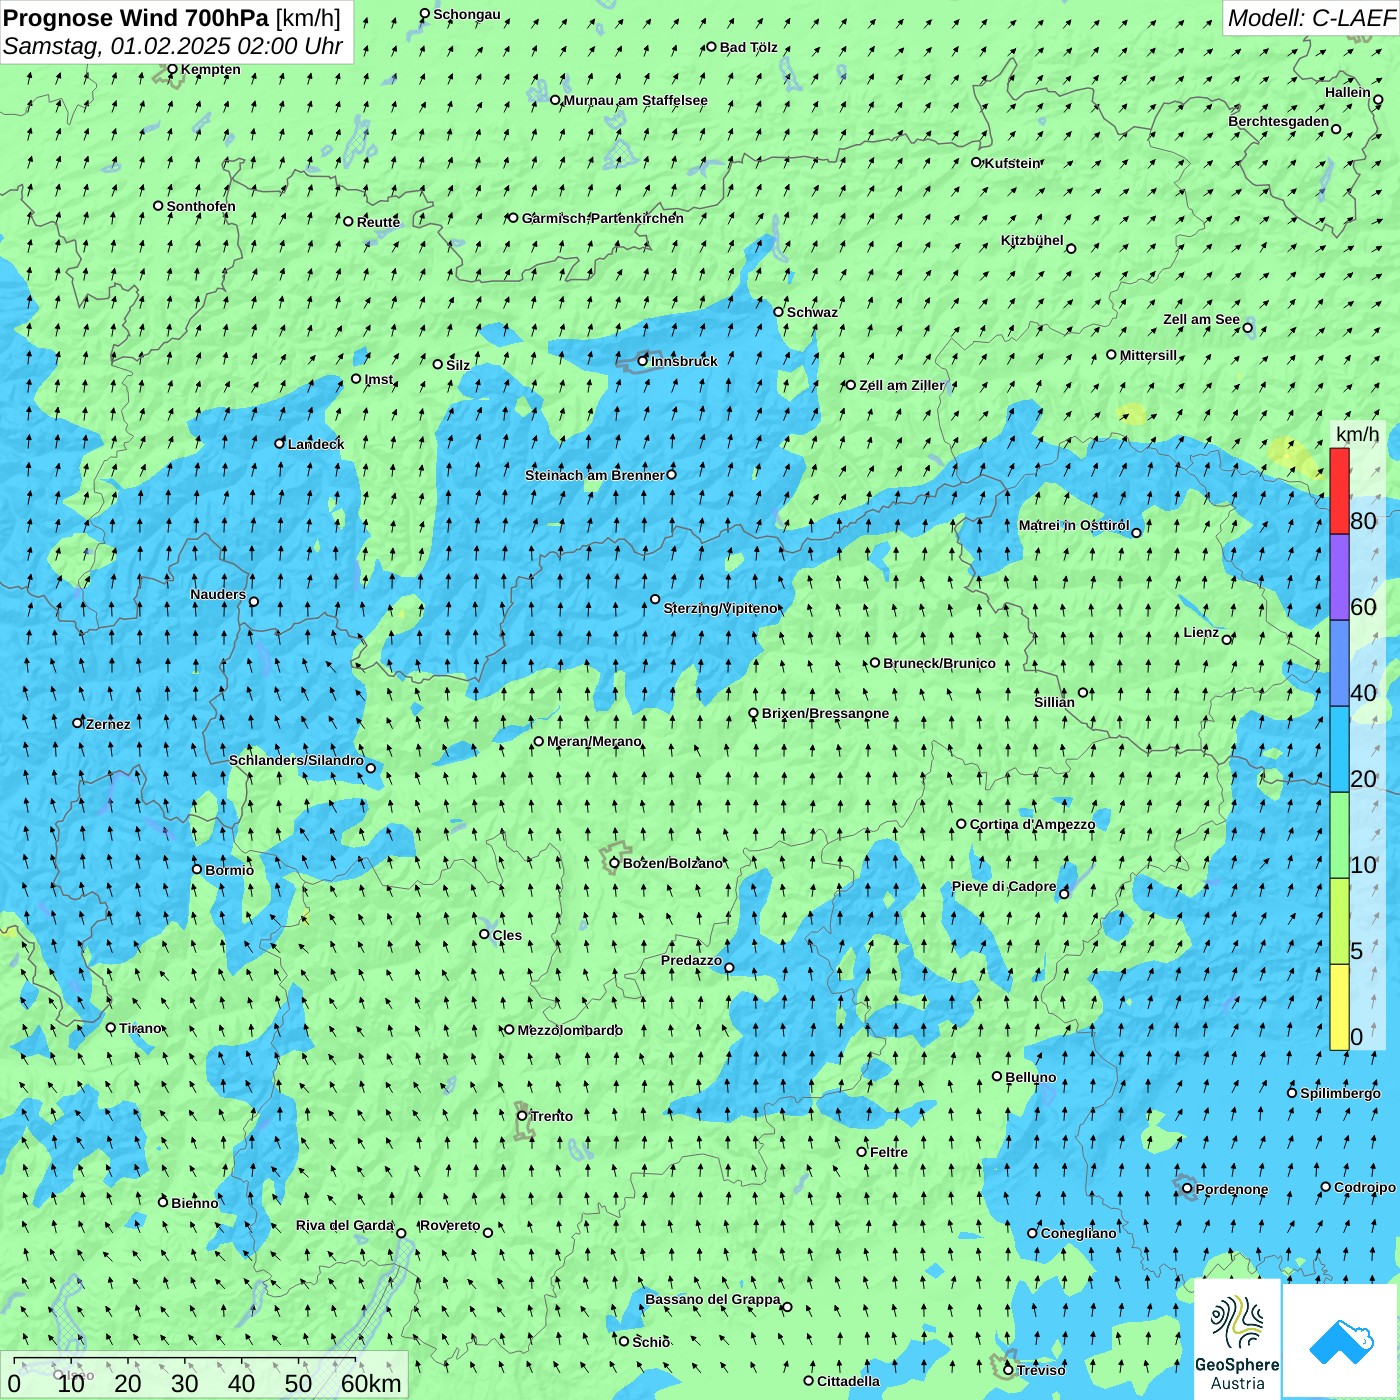Viewport: 1400px width, 1400px height.
Task: Click the Treviso city marker
Action: tap(1009, 1370)
